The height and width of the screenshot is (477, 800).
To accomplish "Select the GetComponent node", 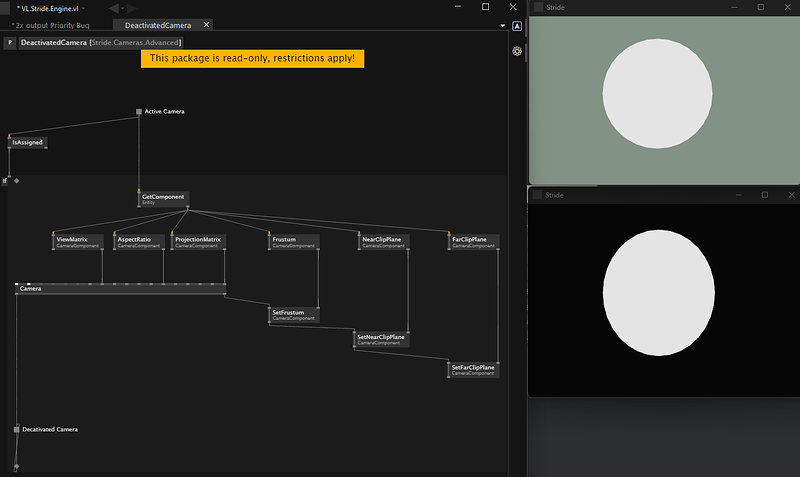I will point(163,199).
